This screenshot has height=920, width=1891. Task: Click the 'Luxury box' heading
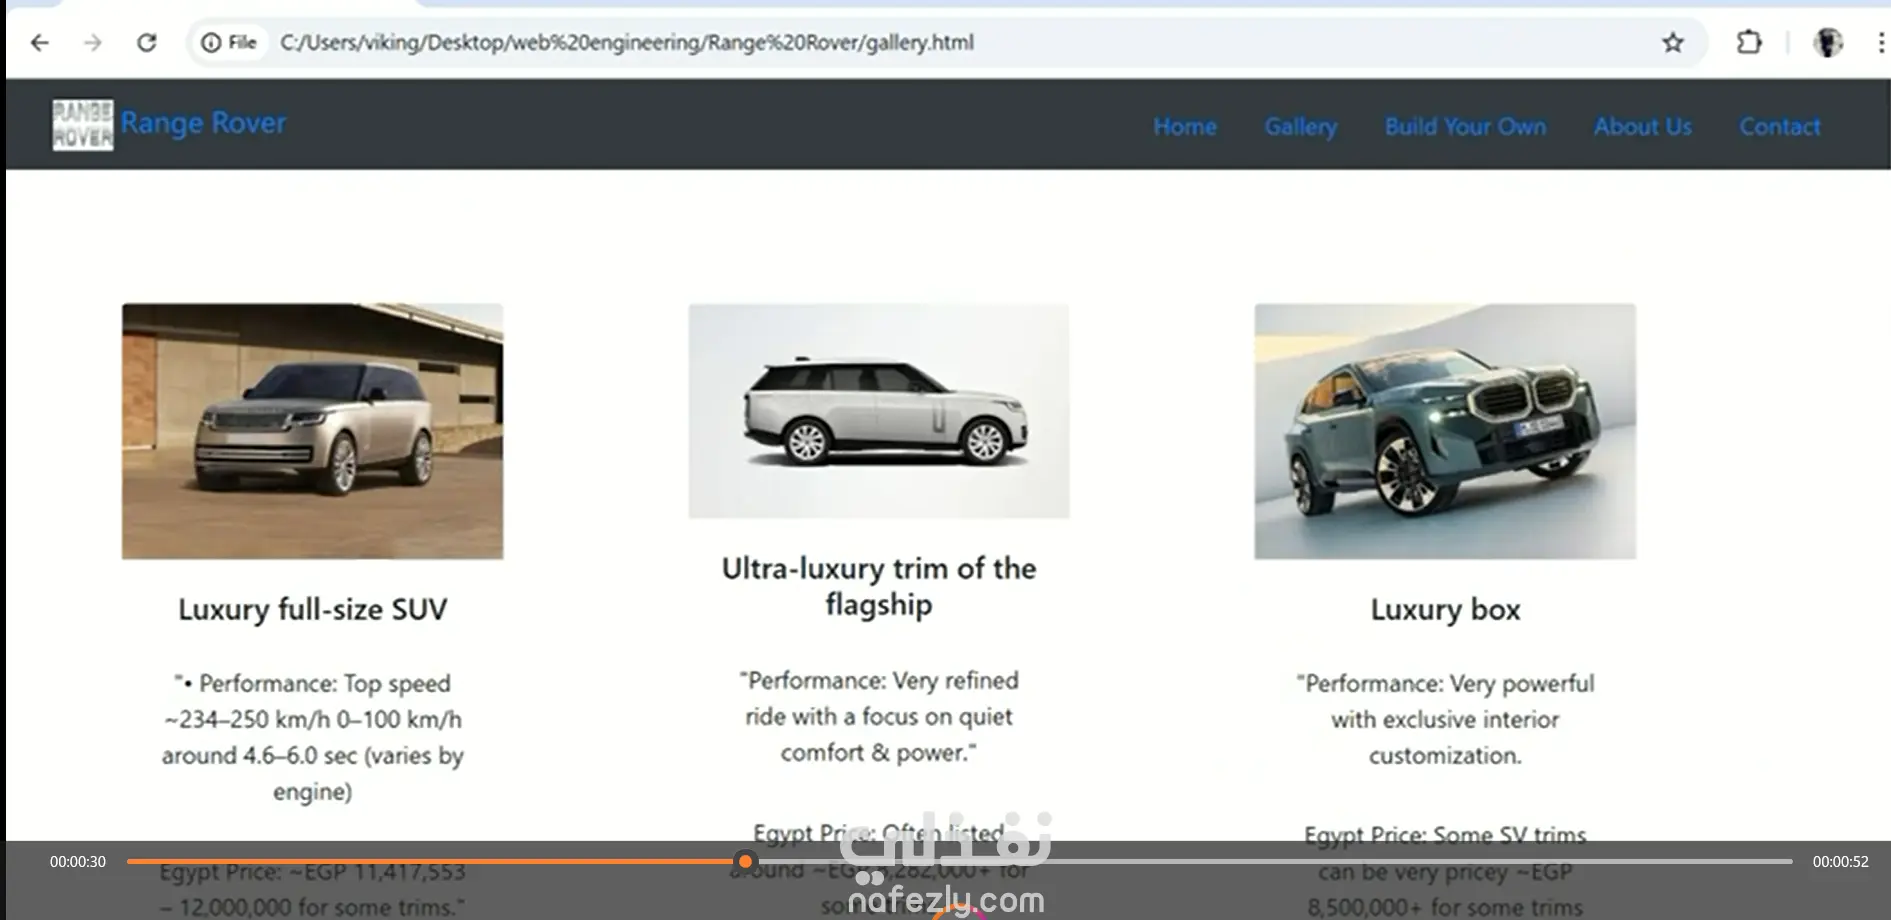(1446, 609)
